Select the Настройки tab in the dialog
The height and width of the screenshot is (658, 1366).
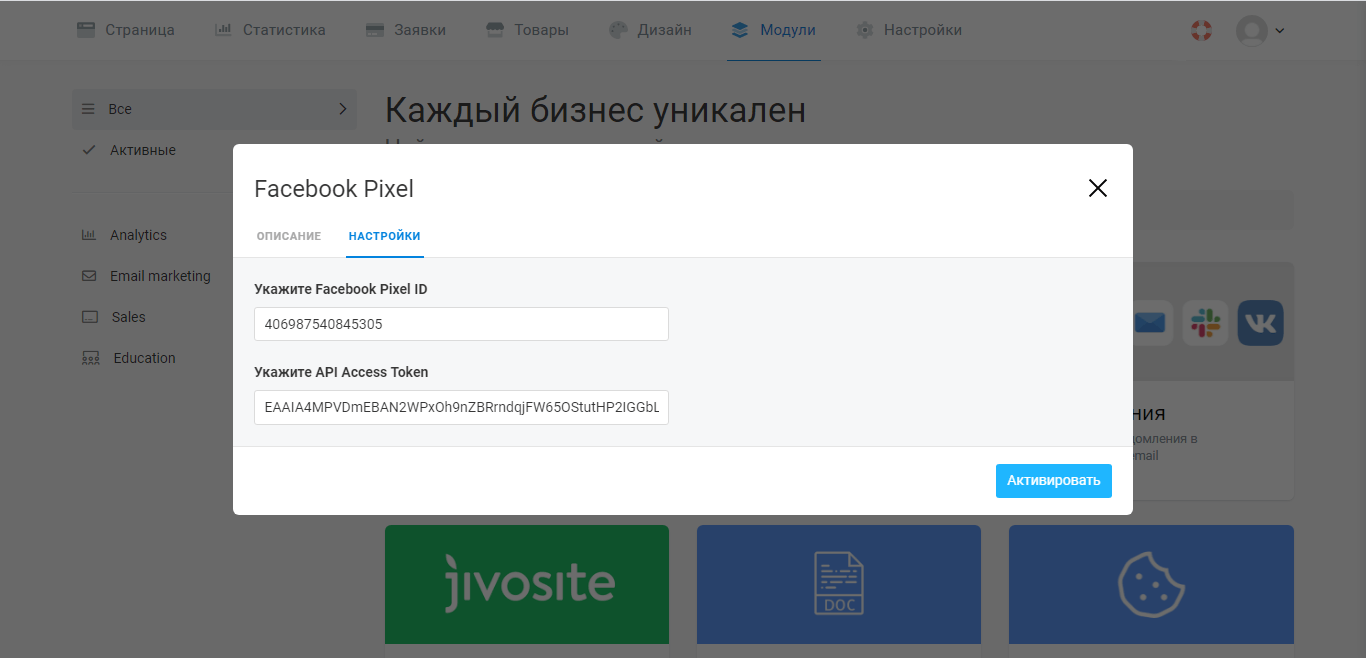pos(385,236)
